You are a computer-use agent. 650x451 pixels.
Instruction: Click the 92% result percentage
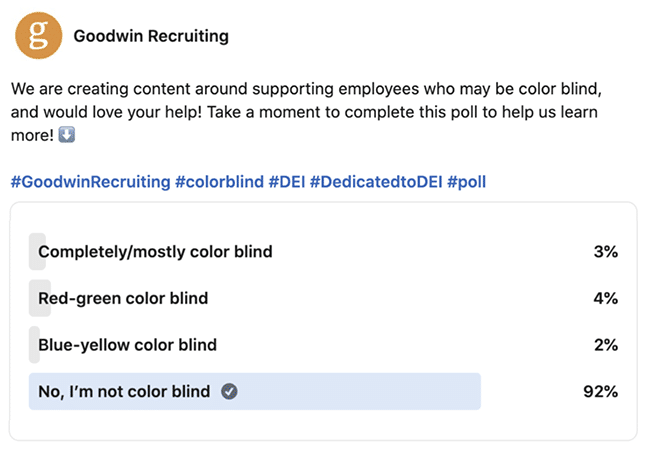[x=600, y=391]
